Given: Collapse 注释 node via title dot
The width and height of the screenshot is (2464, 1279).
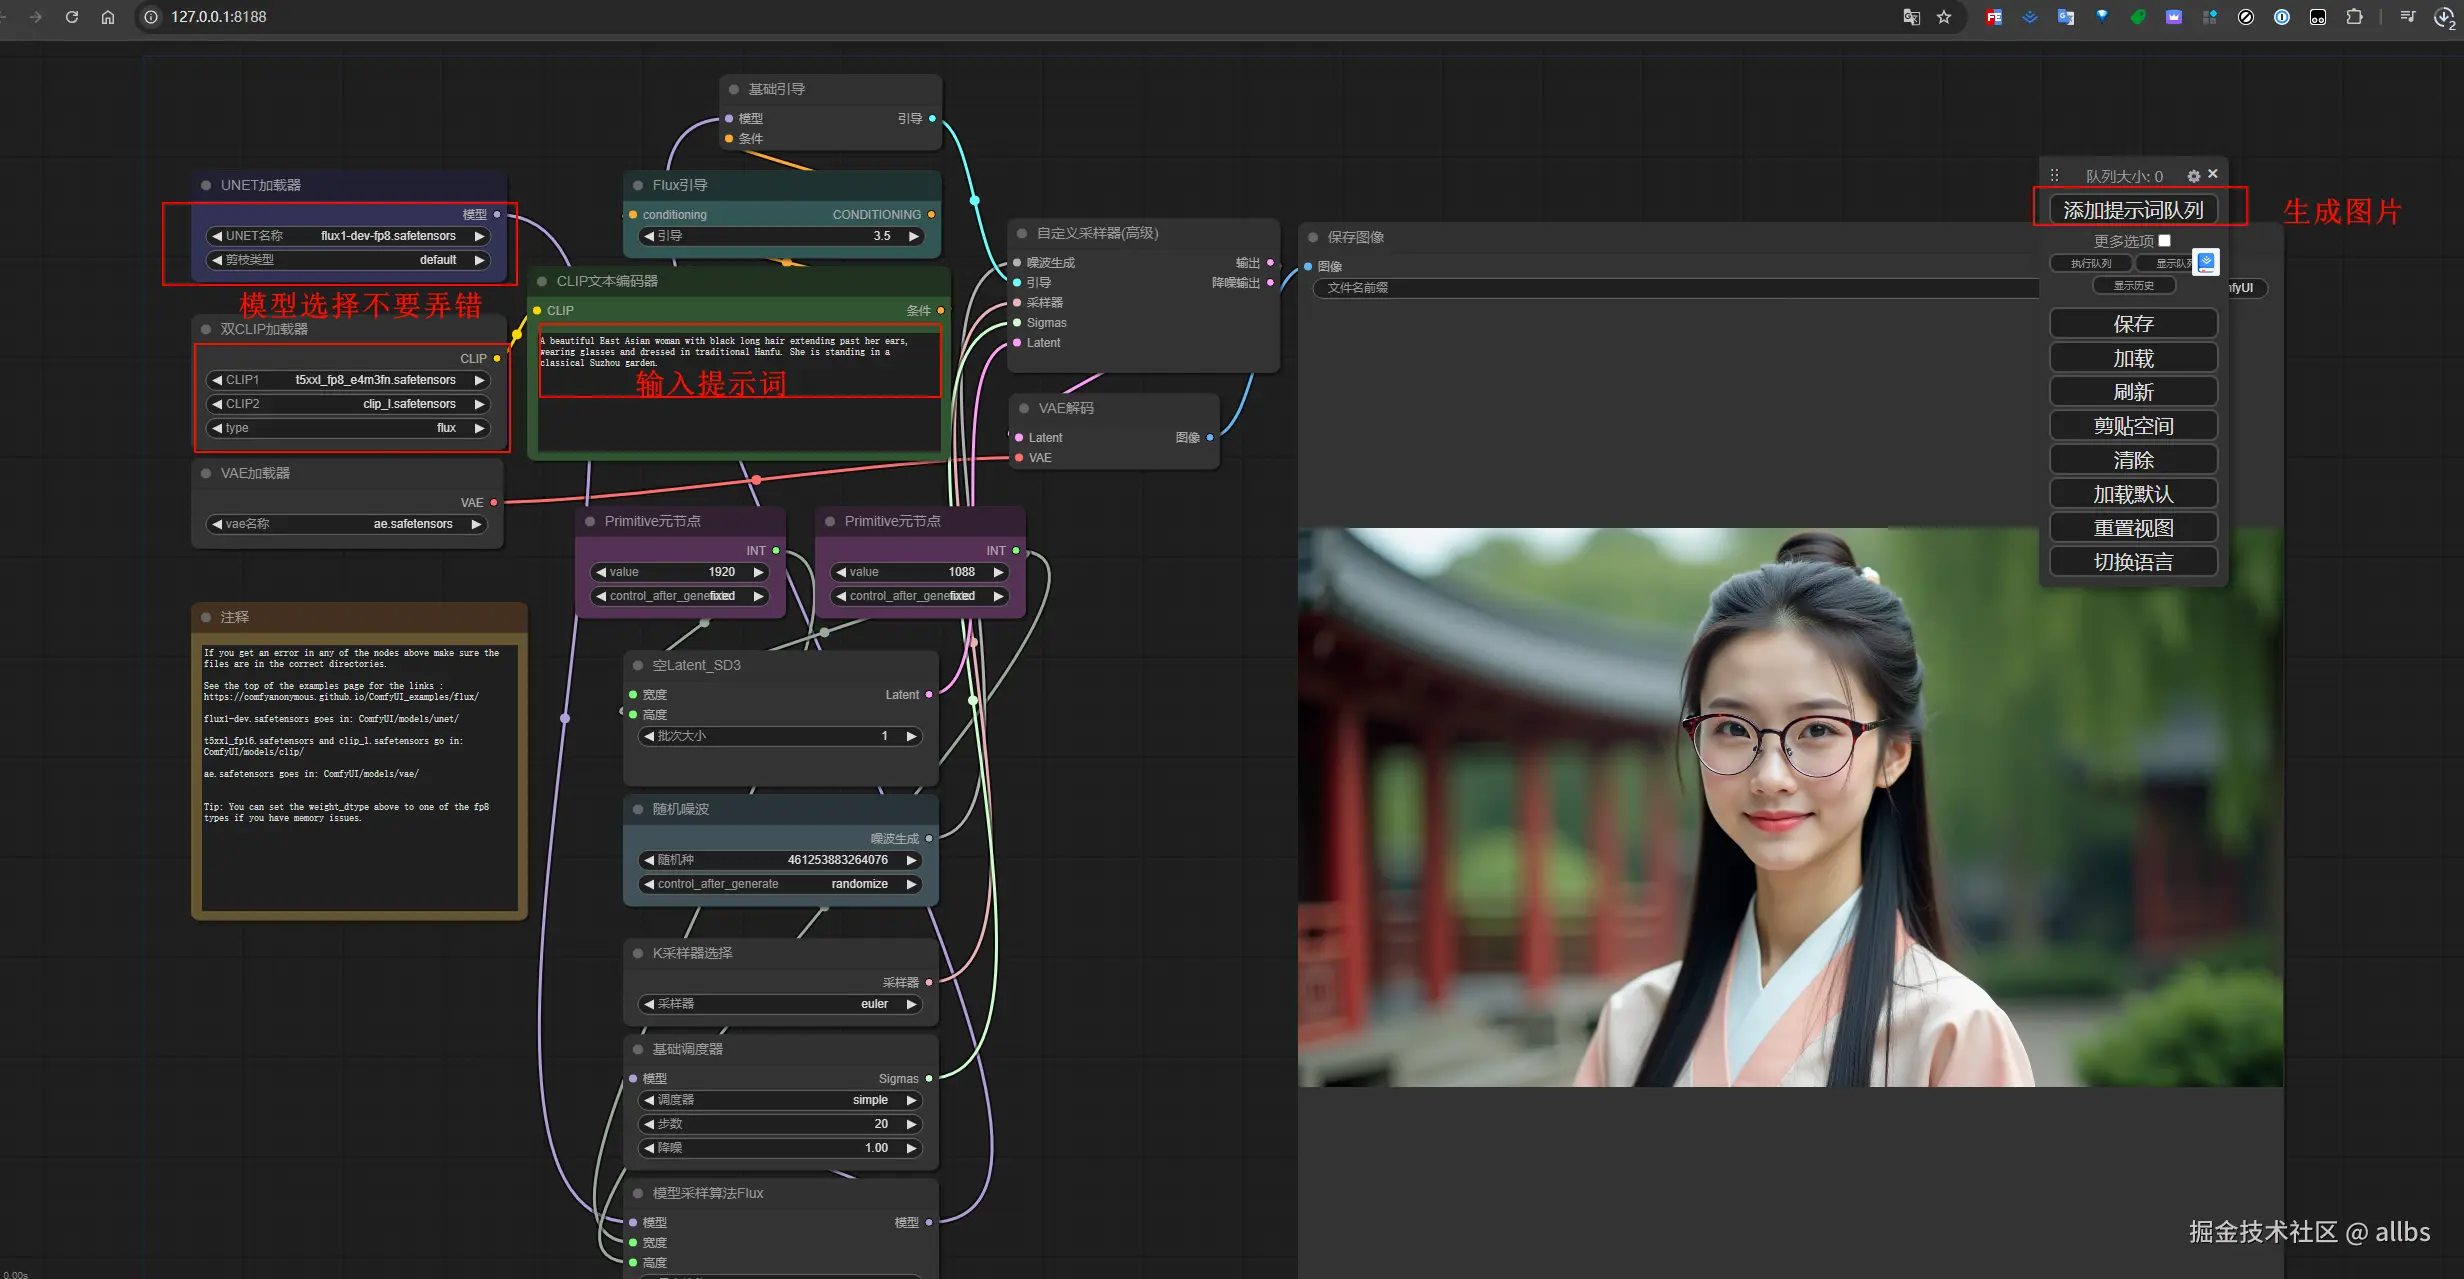Looking at the screenshot, I should pos(206,617).
